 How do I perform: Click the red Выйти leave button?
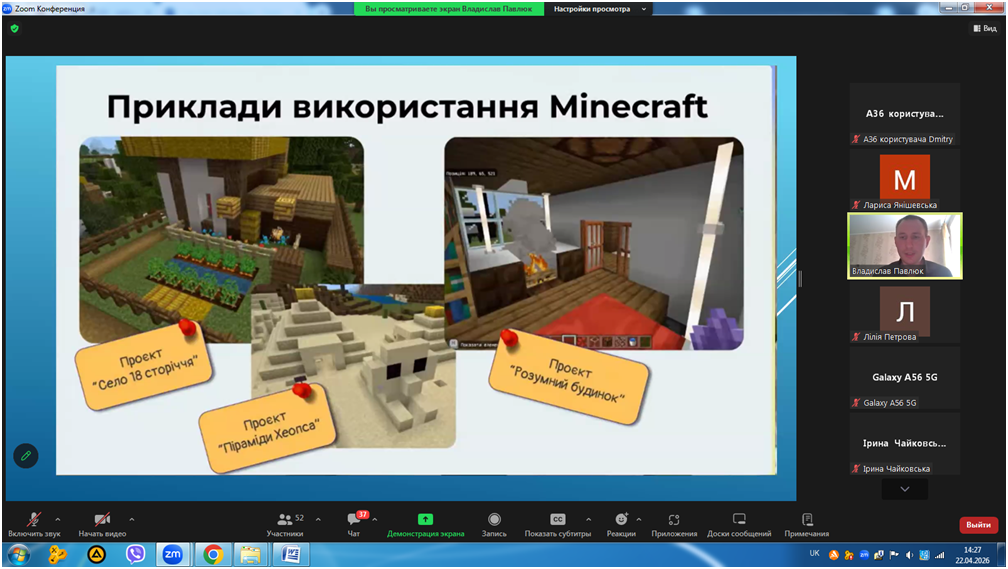tap(978, 525)
